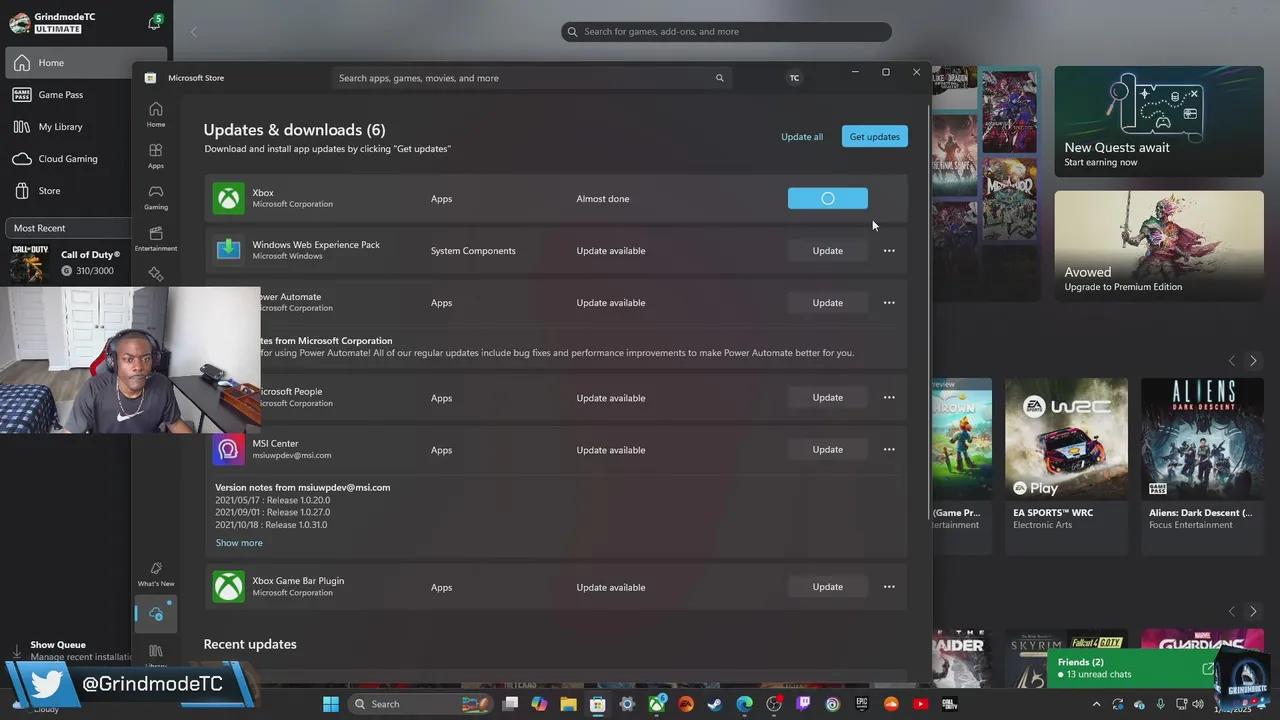Open the EA SPORTS WRC game tile
The height and width of the screenshot is (720, 1280).
point(1066,466)
